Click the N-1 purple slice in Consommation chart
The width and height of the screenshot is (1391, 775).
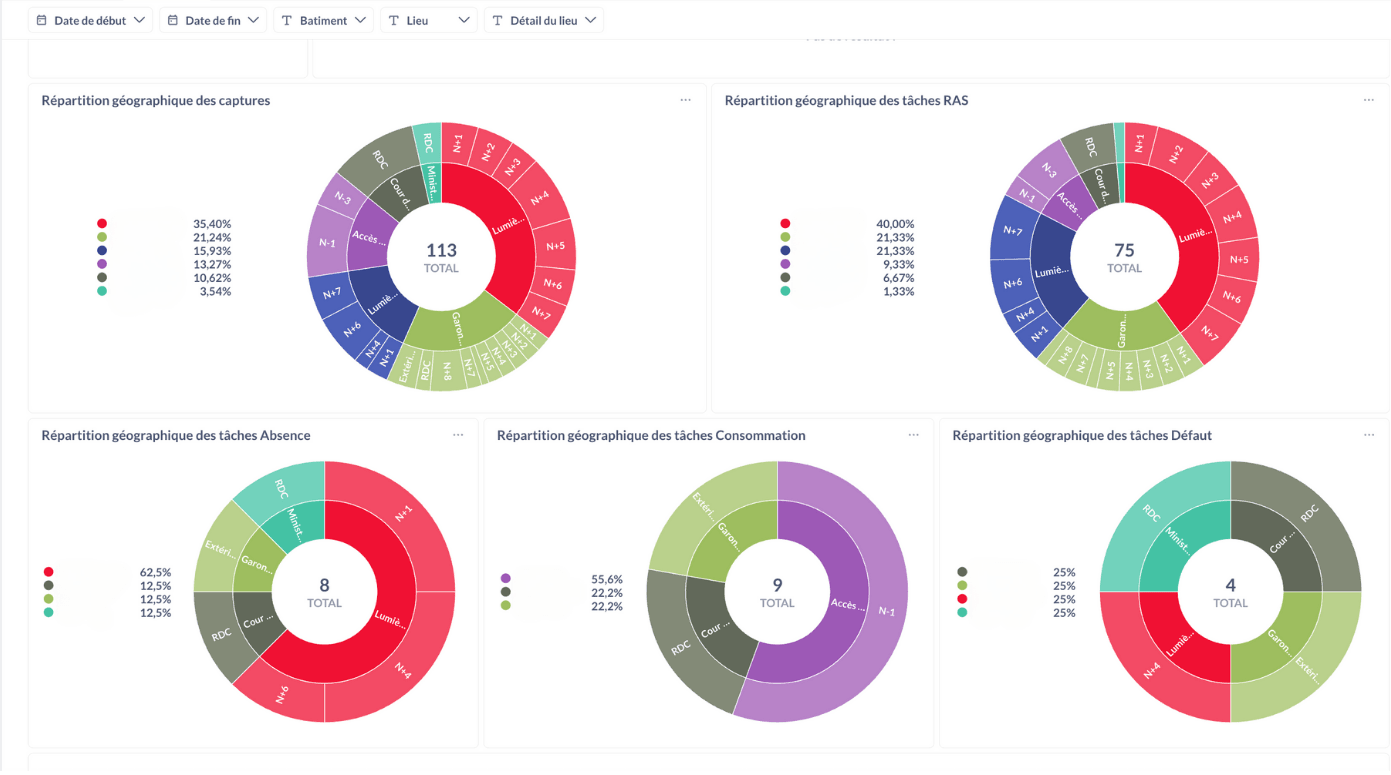pos(885,610)
